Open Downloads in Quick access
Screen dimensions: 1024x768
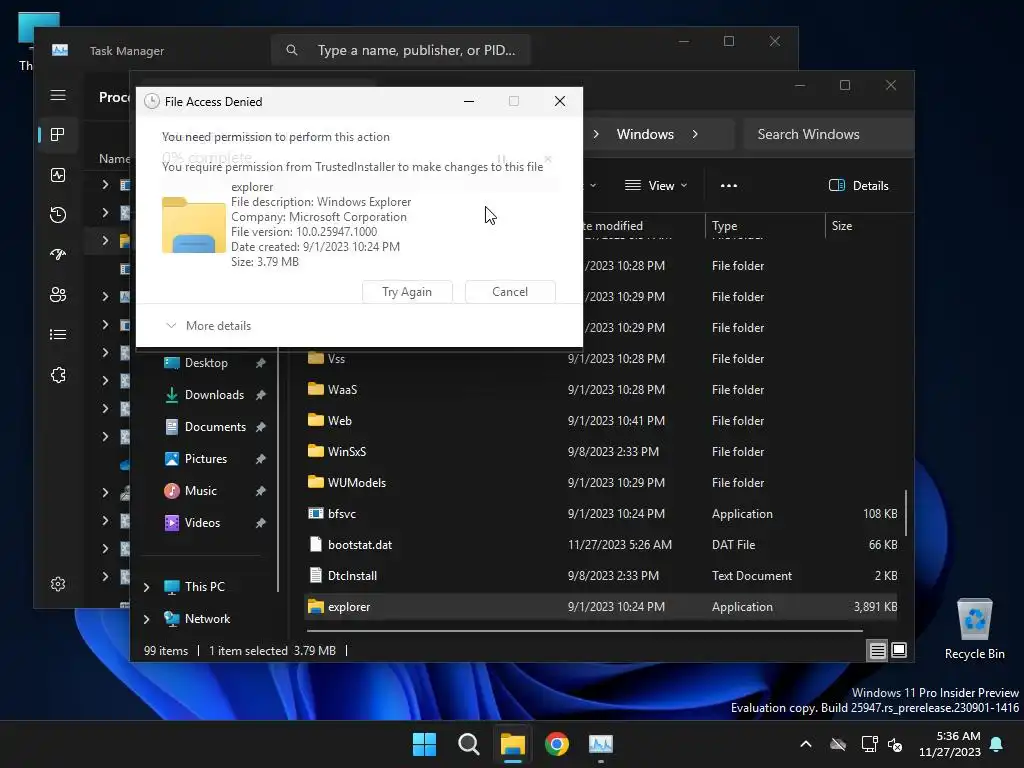tap(216, 395)
